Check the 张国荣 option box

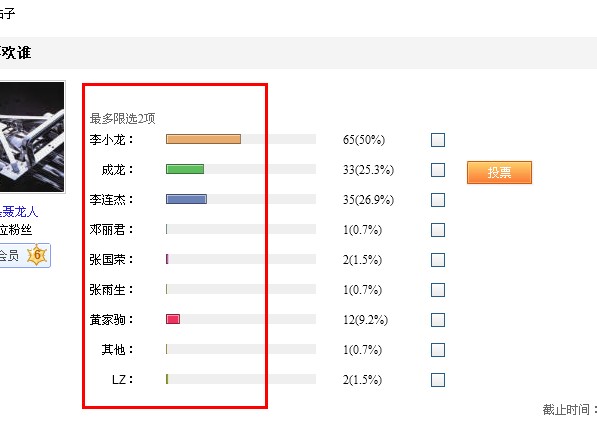438,260
